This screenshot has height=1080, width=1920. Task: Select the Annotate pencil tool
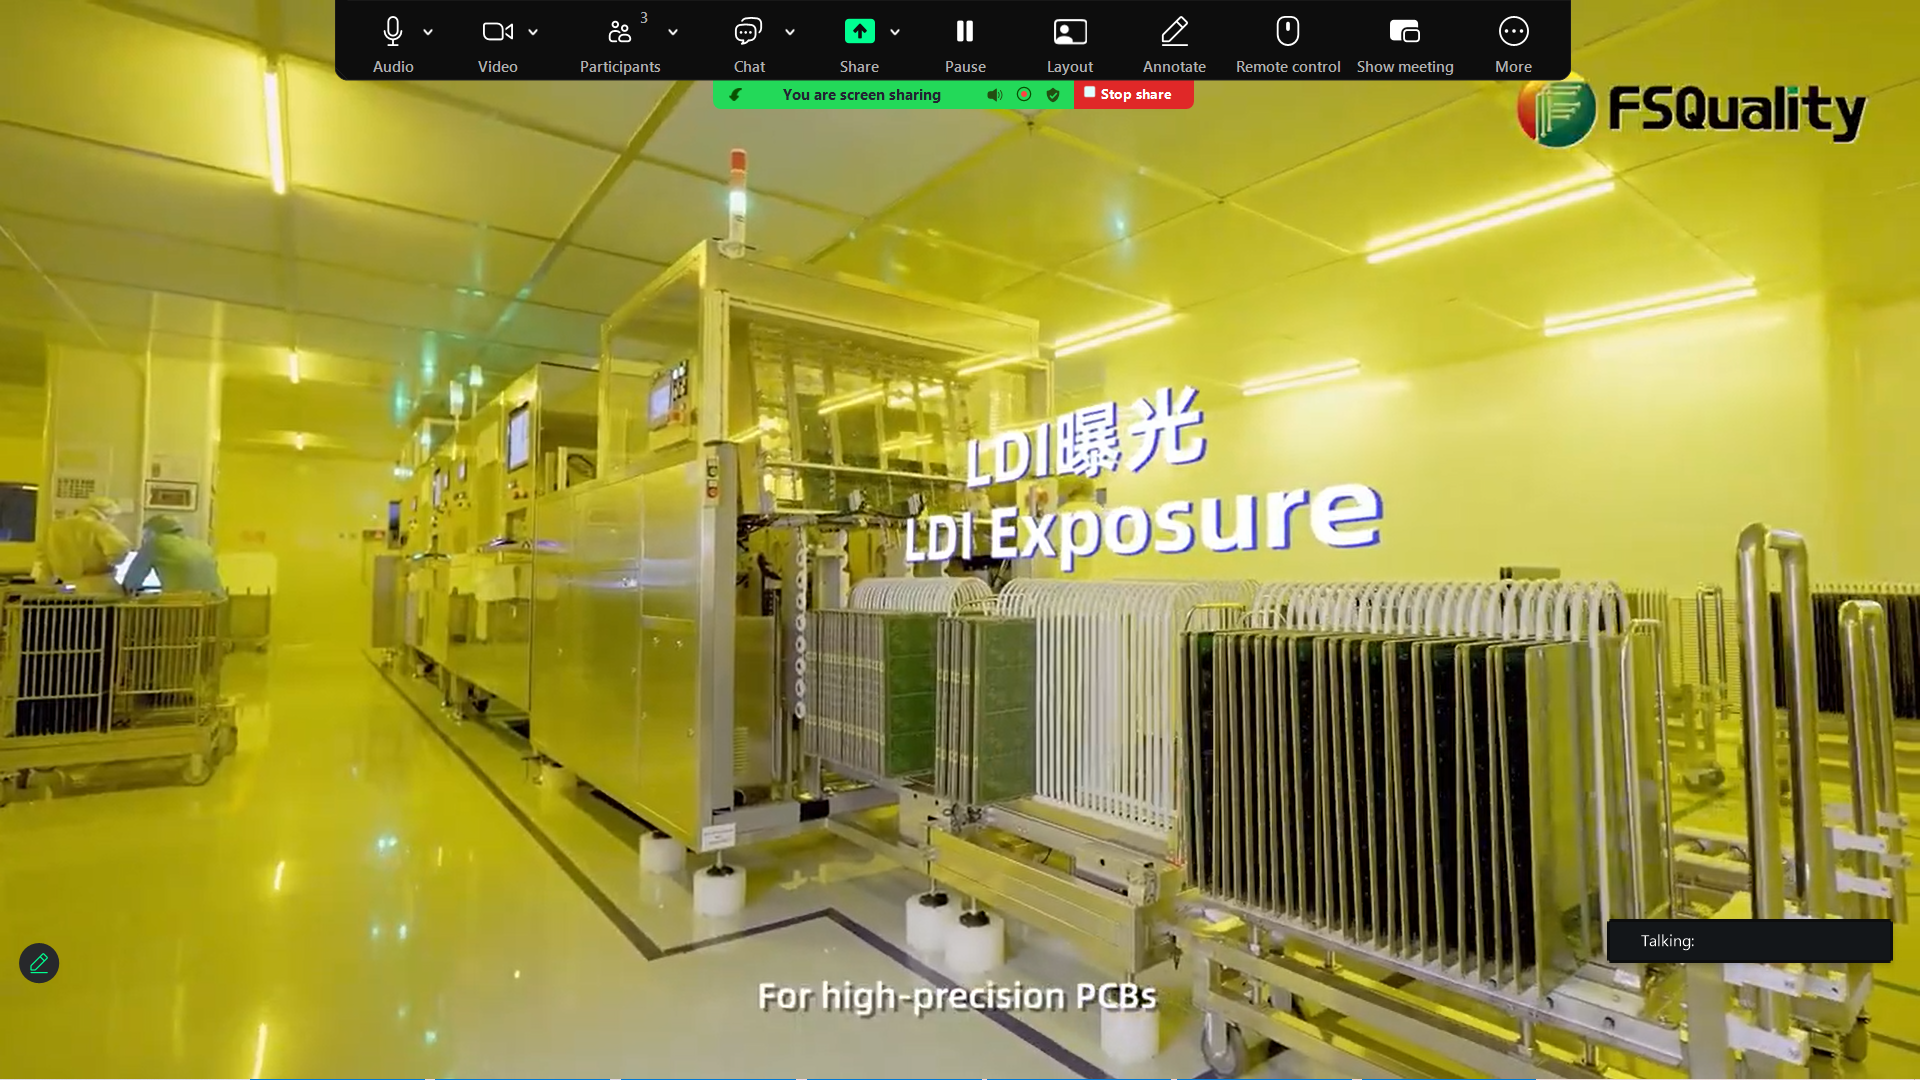1174,32
